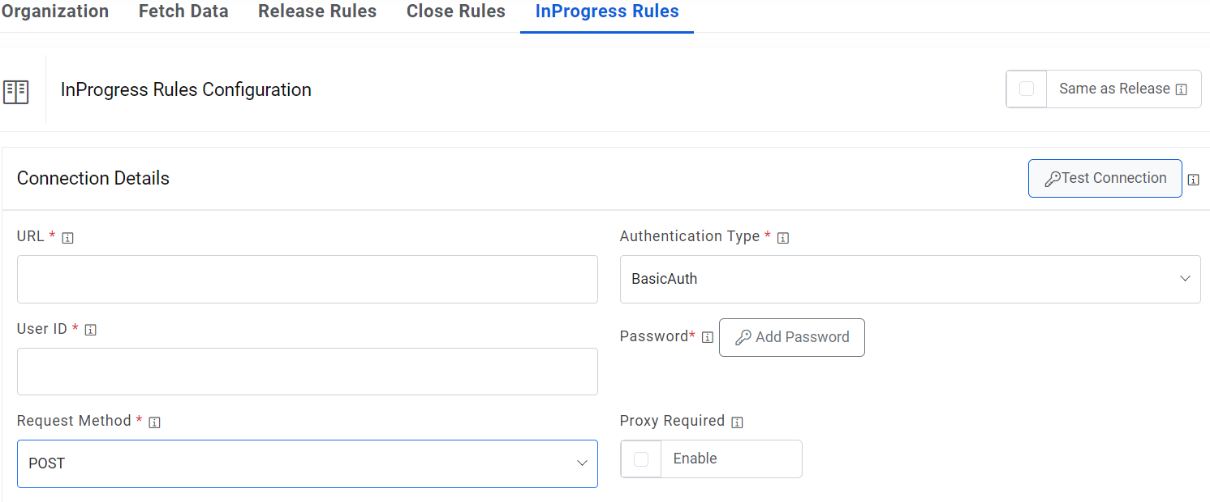Switch to the Release Rules tab
Viewport: 1210px width, 502px height.
point(317,12)
